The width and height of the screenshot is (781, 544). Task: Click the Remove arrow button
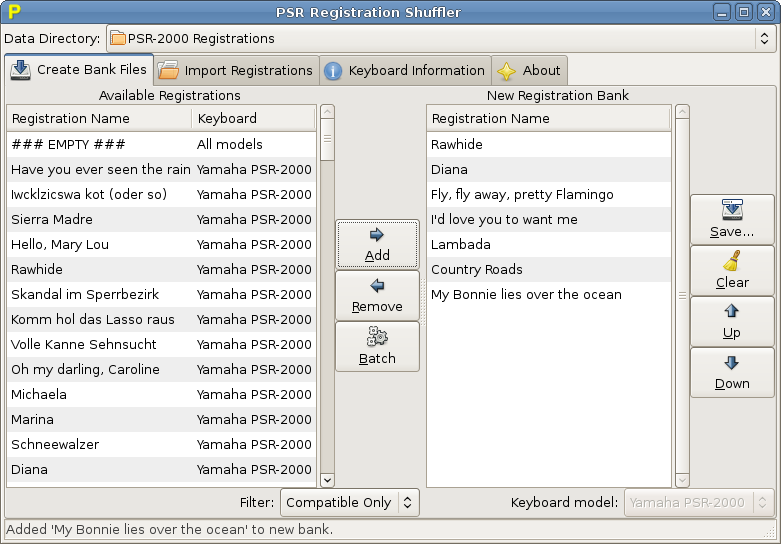377,296
